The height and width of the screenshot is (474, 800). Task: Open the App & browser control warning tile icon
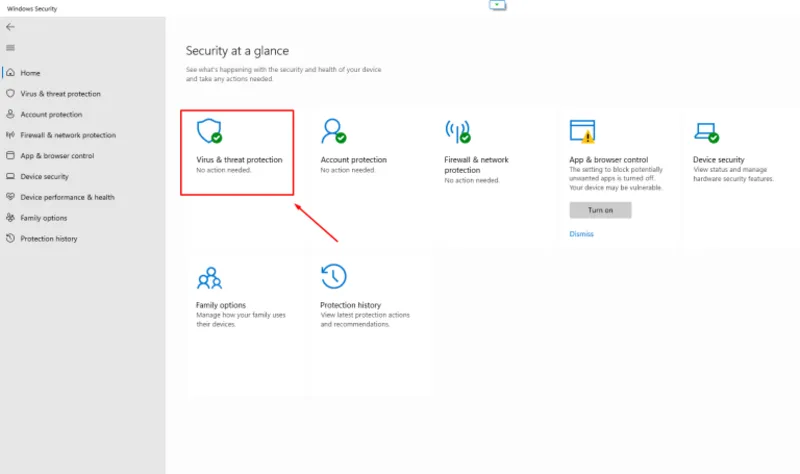click(582, 131)
